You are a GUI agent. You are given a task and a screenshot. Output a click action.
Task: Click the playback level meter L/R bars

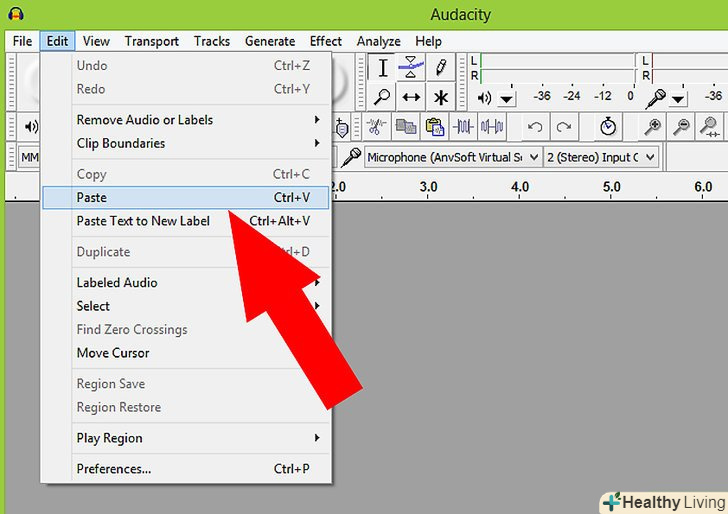pyautogui.click(x=557, y=68)
